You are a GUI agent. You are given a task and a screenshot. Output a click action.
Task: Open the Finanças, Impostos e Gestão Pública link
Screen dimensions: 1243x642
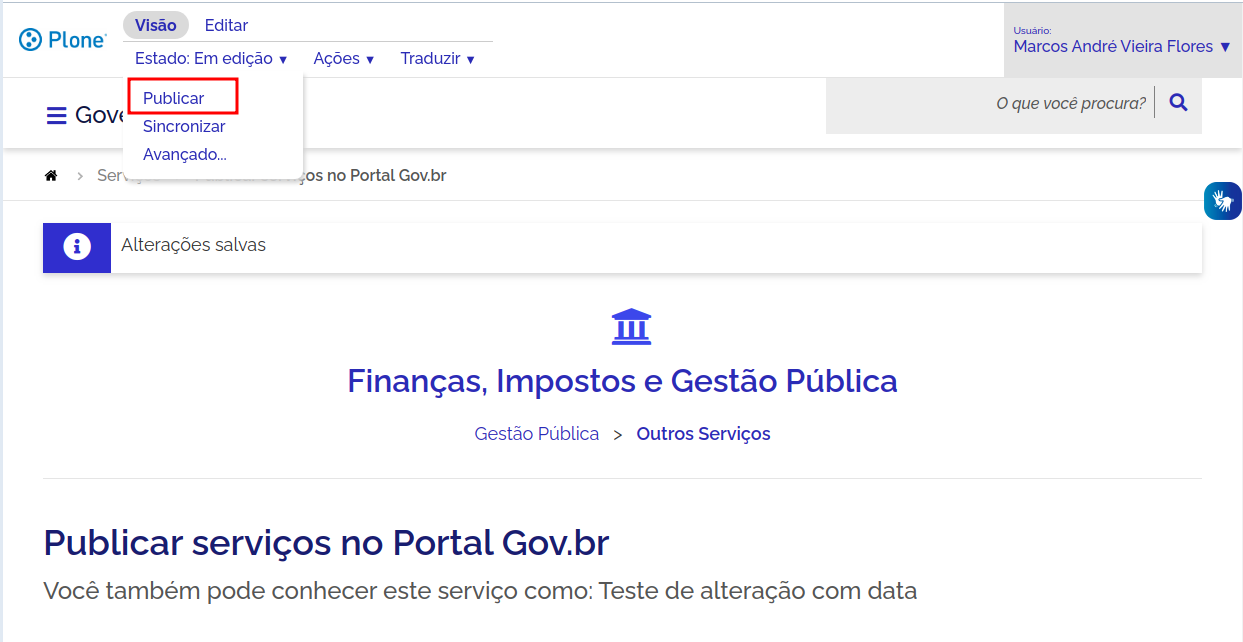(x=622, y=381)
